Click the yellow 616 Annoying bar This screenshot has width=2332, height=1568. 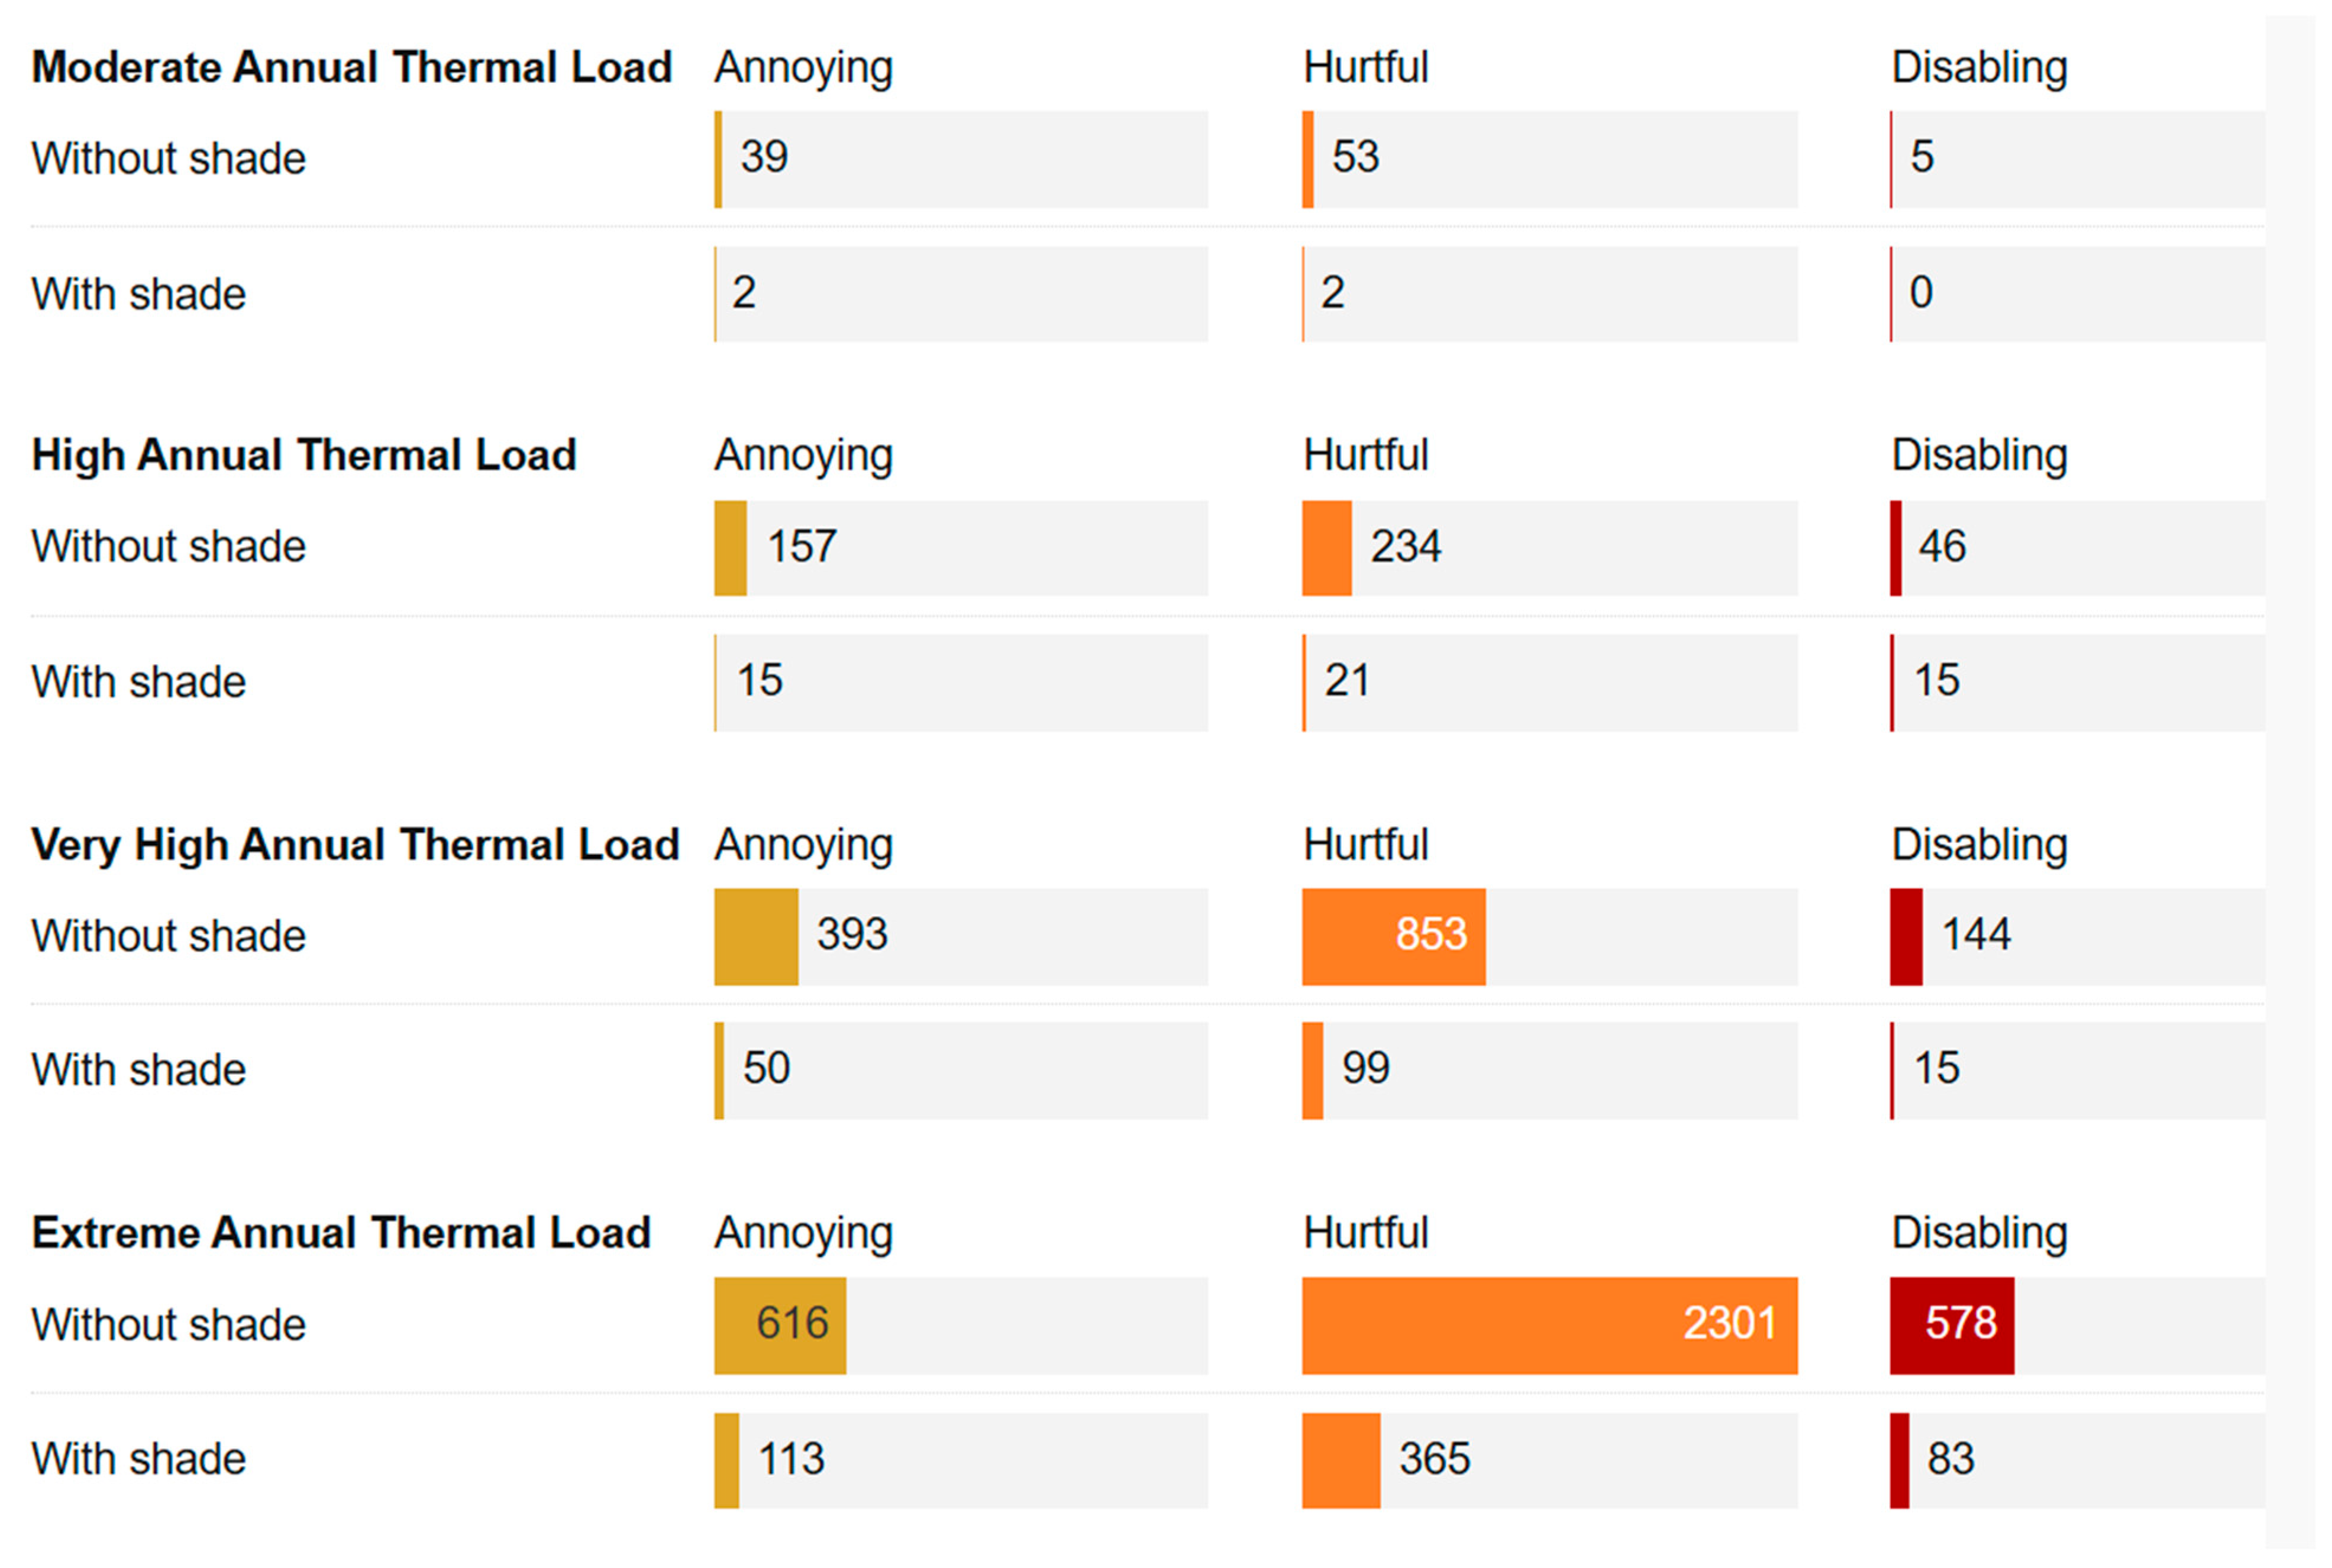click(780, 1325)
